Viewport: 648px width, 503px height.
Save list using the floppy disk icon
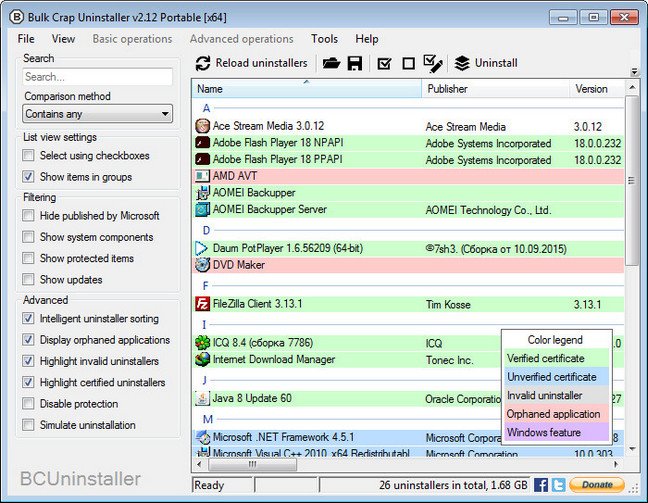355,63
